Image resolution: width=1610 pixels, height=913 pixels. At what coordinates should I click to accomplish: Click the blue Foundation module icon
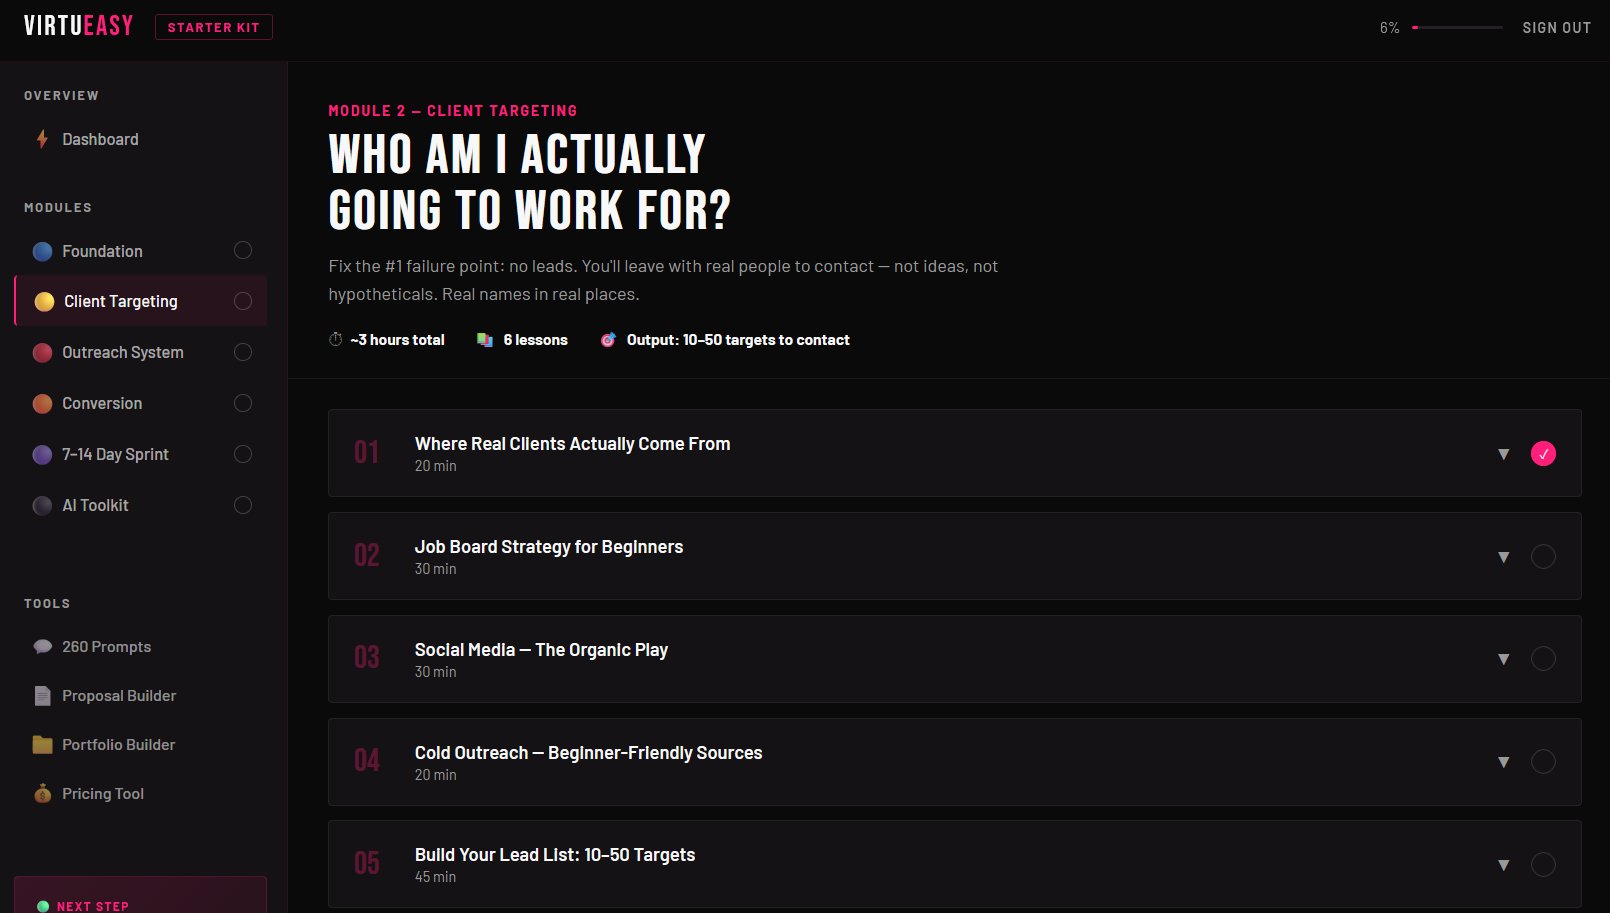[42, 251]
